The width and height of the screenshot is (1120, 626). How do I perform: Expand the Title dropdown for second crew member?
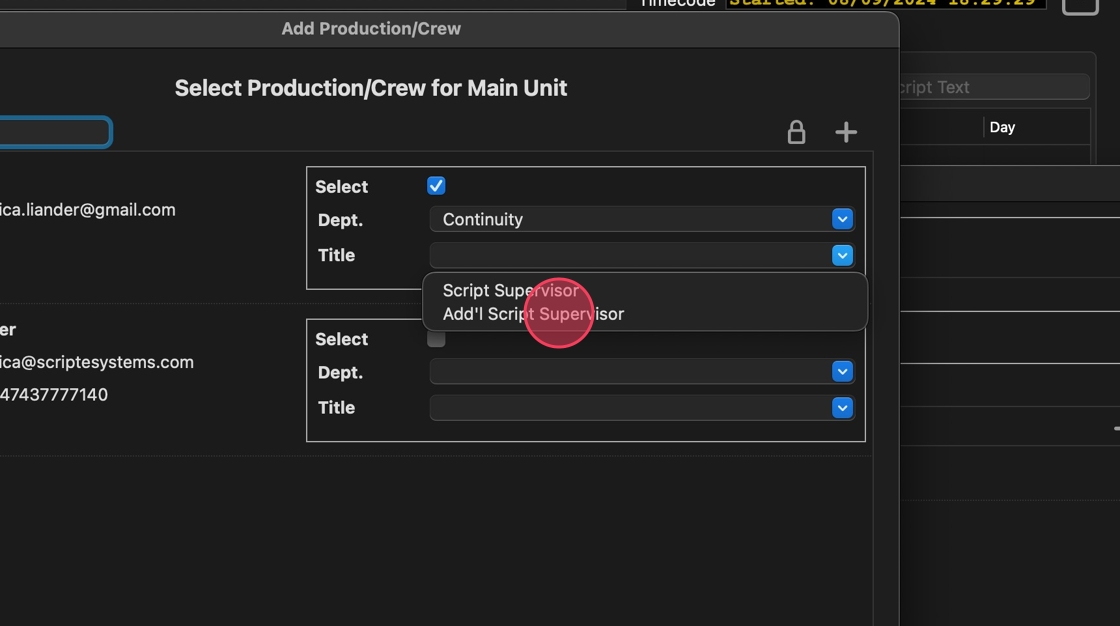coord(842,408)
